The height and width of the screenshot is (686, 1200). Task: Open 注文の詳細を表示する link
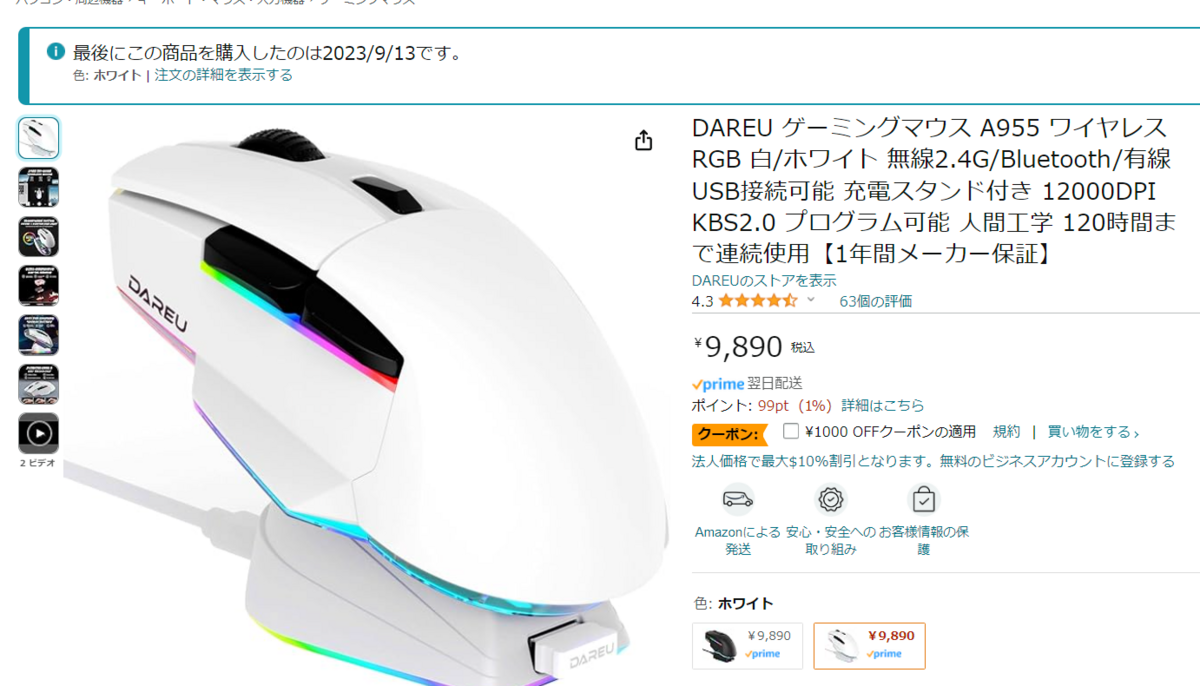pyautogui.click(x=224, y=75)
